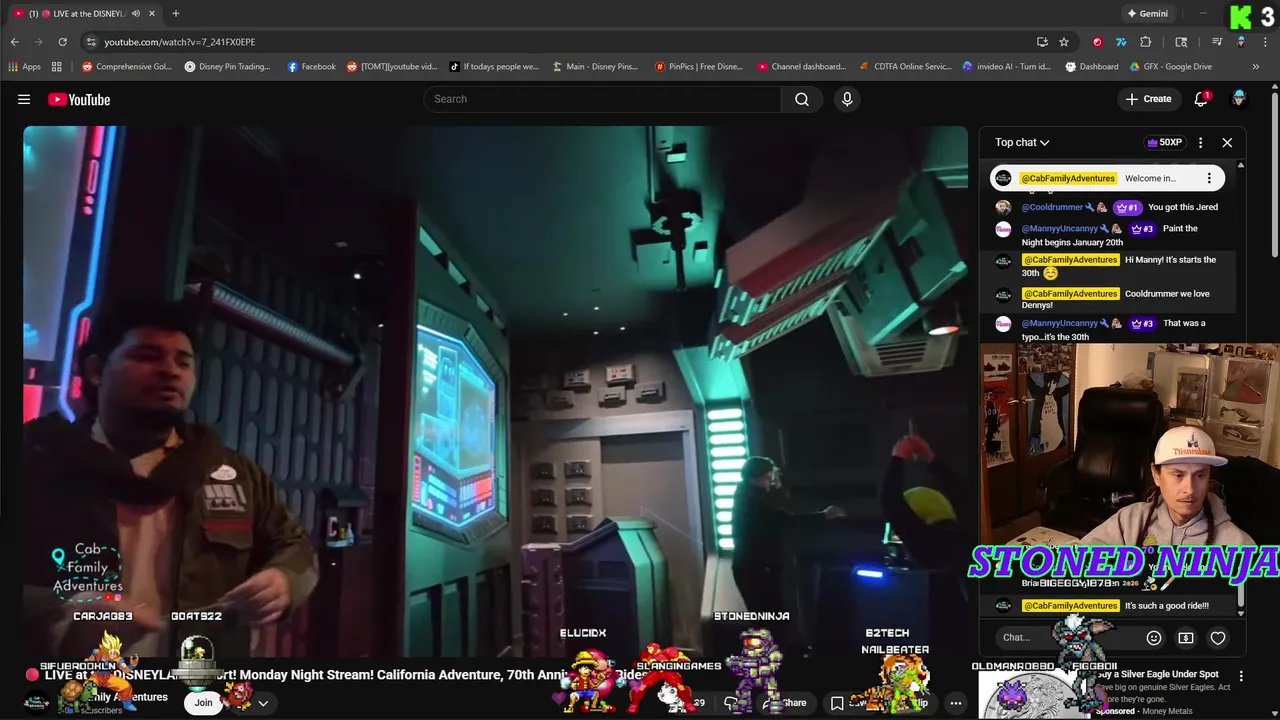Start voice search with microphone icon
1280x720 pixels.
pyautogui.click(x=847, y=99)
